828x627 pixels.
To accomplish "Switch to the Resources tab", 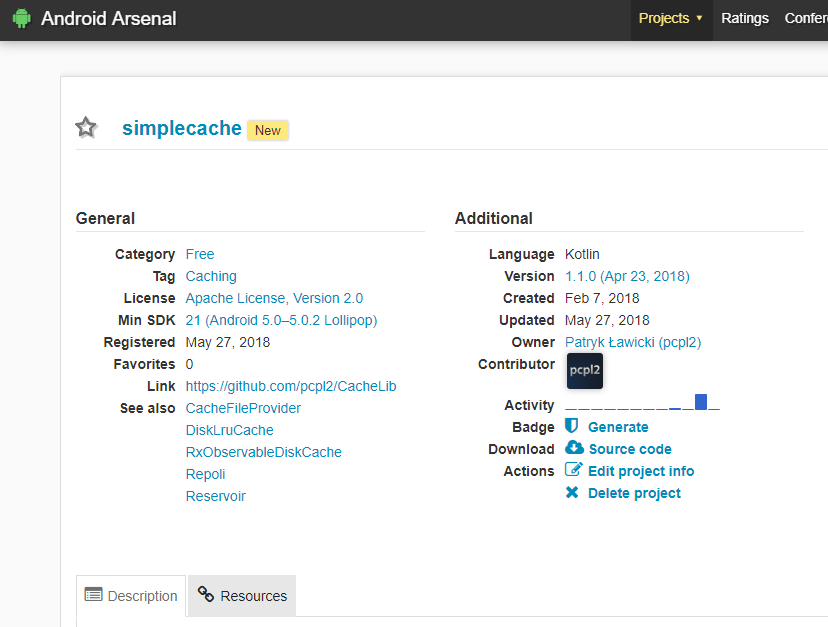I will coord(242,596).
